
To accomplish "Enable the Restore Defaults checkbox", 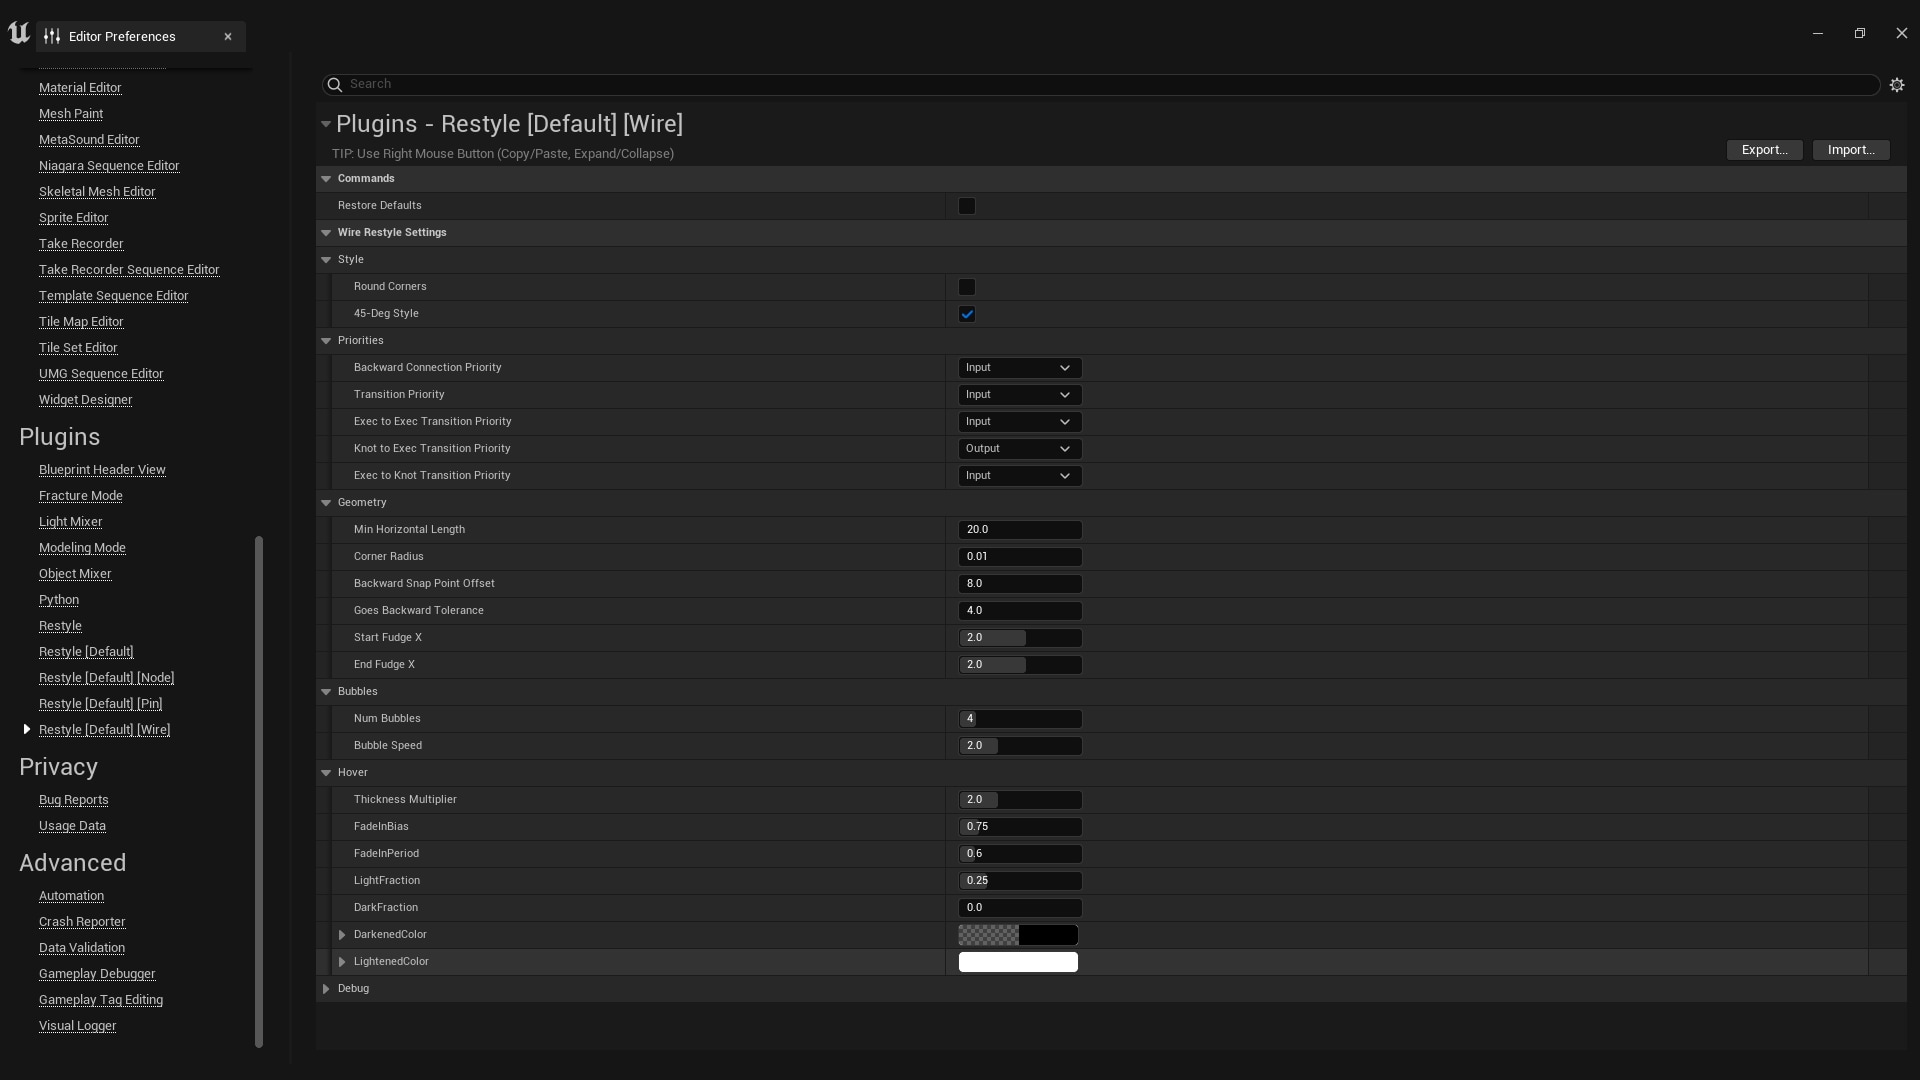I will [966, 205].
